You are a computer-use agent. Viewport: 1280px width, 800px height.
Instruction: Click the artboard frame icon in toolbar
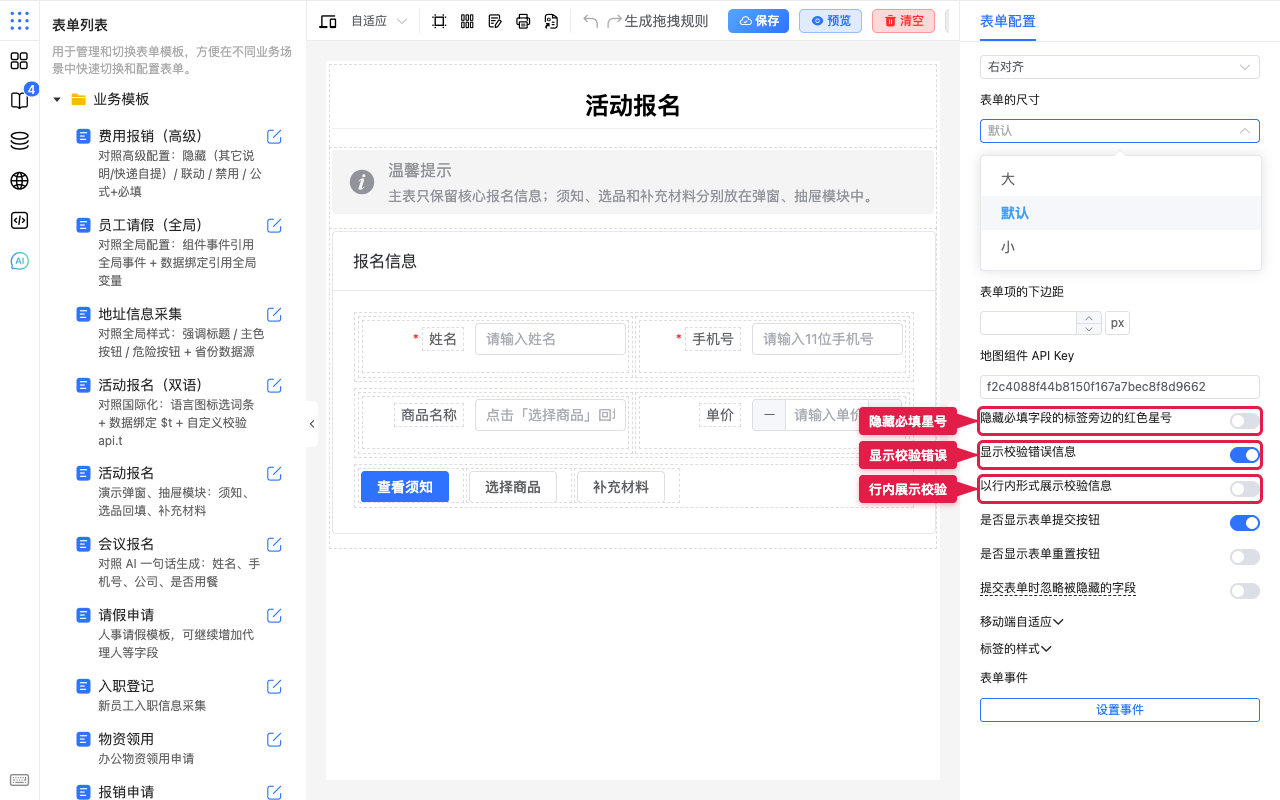439,21
